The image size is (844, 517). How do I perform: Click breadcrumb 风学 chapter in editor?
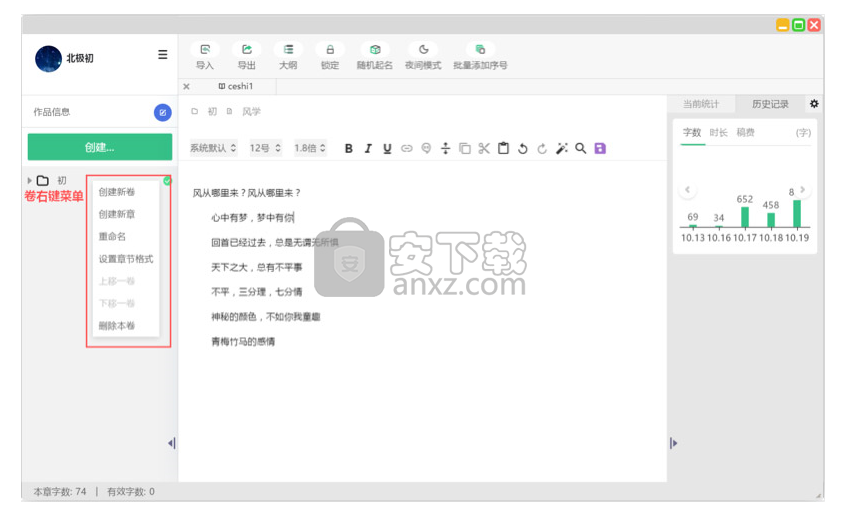tap(251, 111)
